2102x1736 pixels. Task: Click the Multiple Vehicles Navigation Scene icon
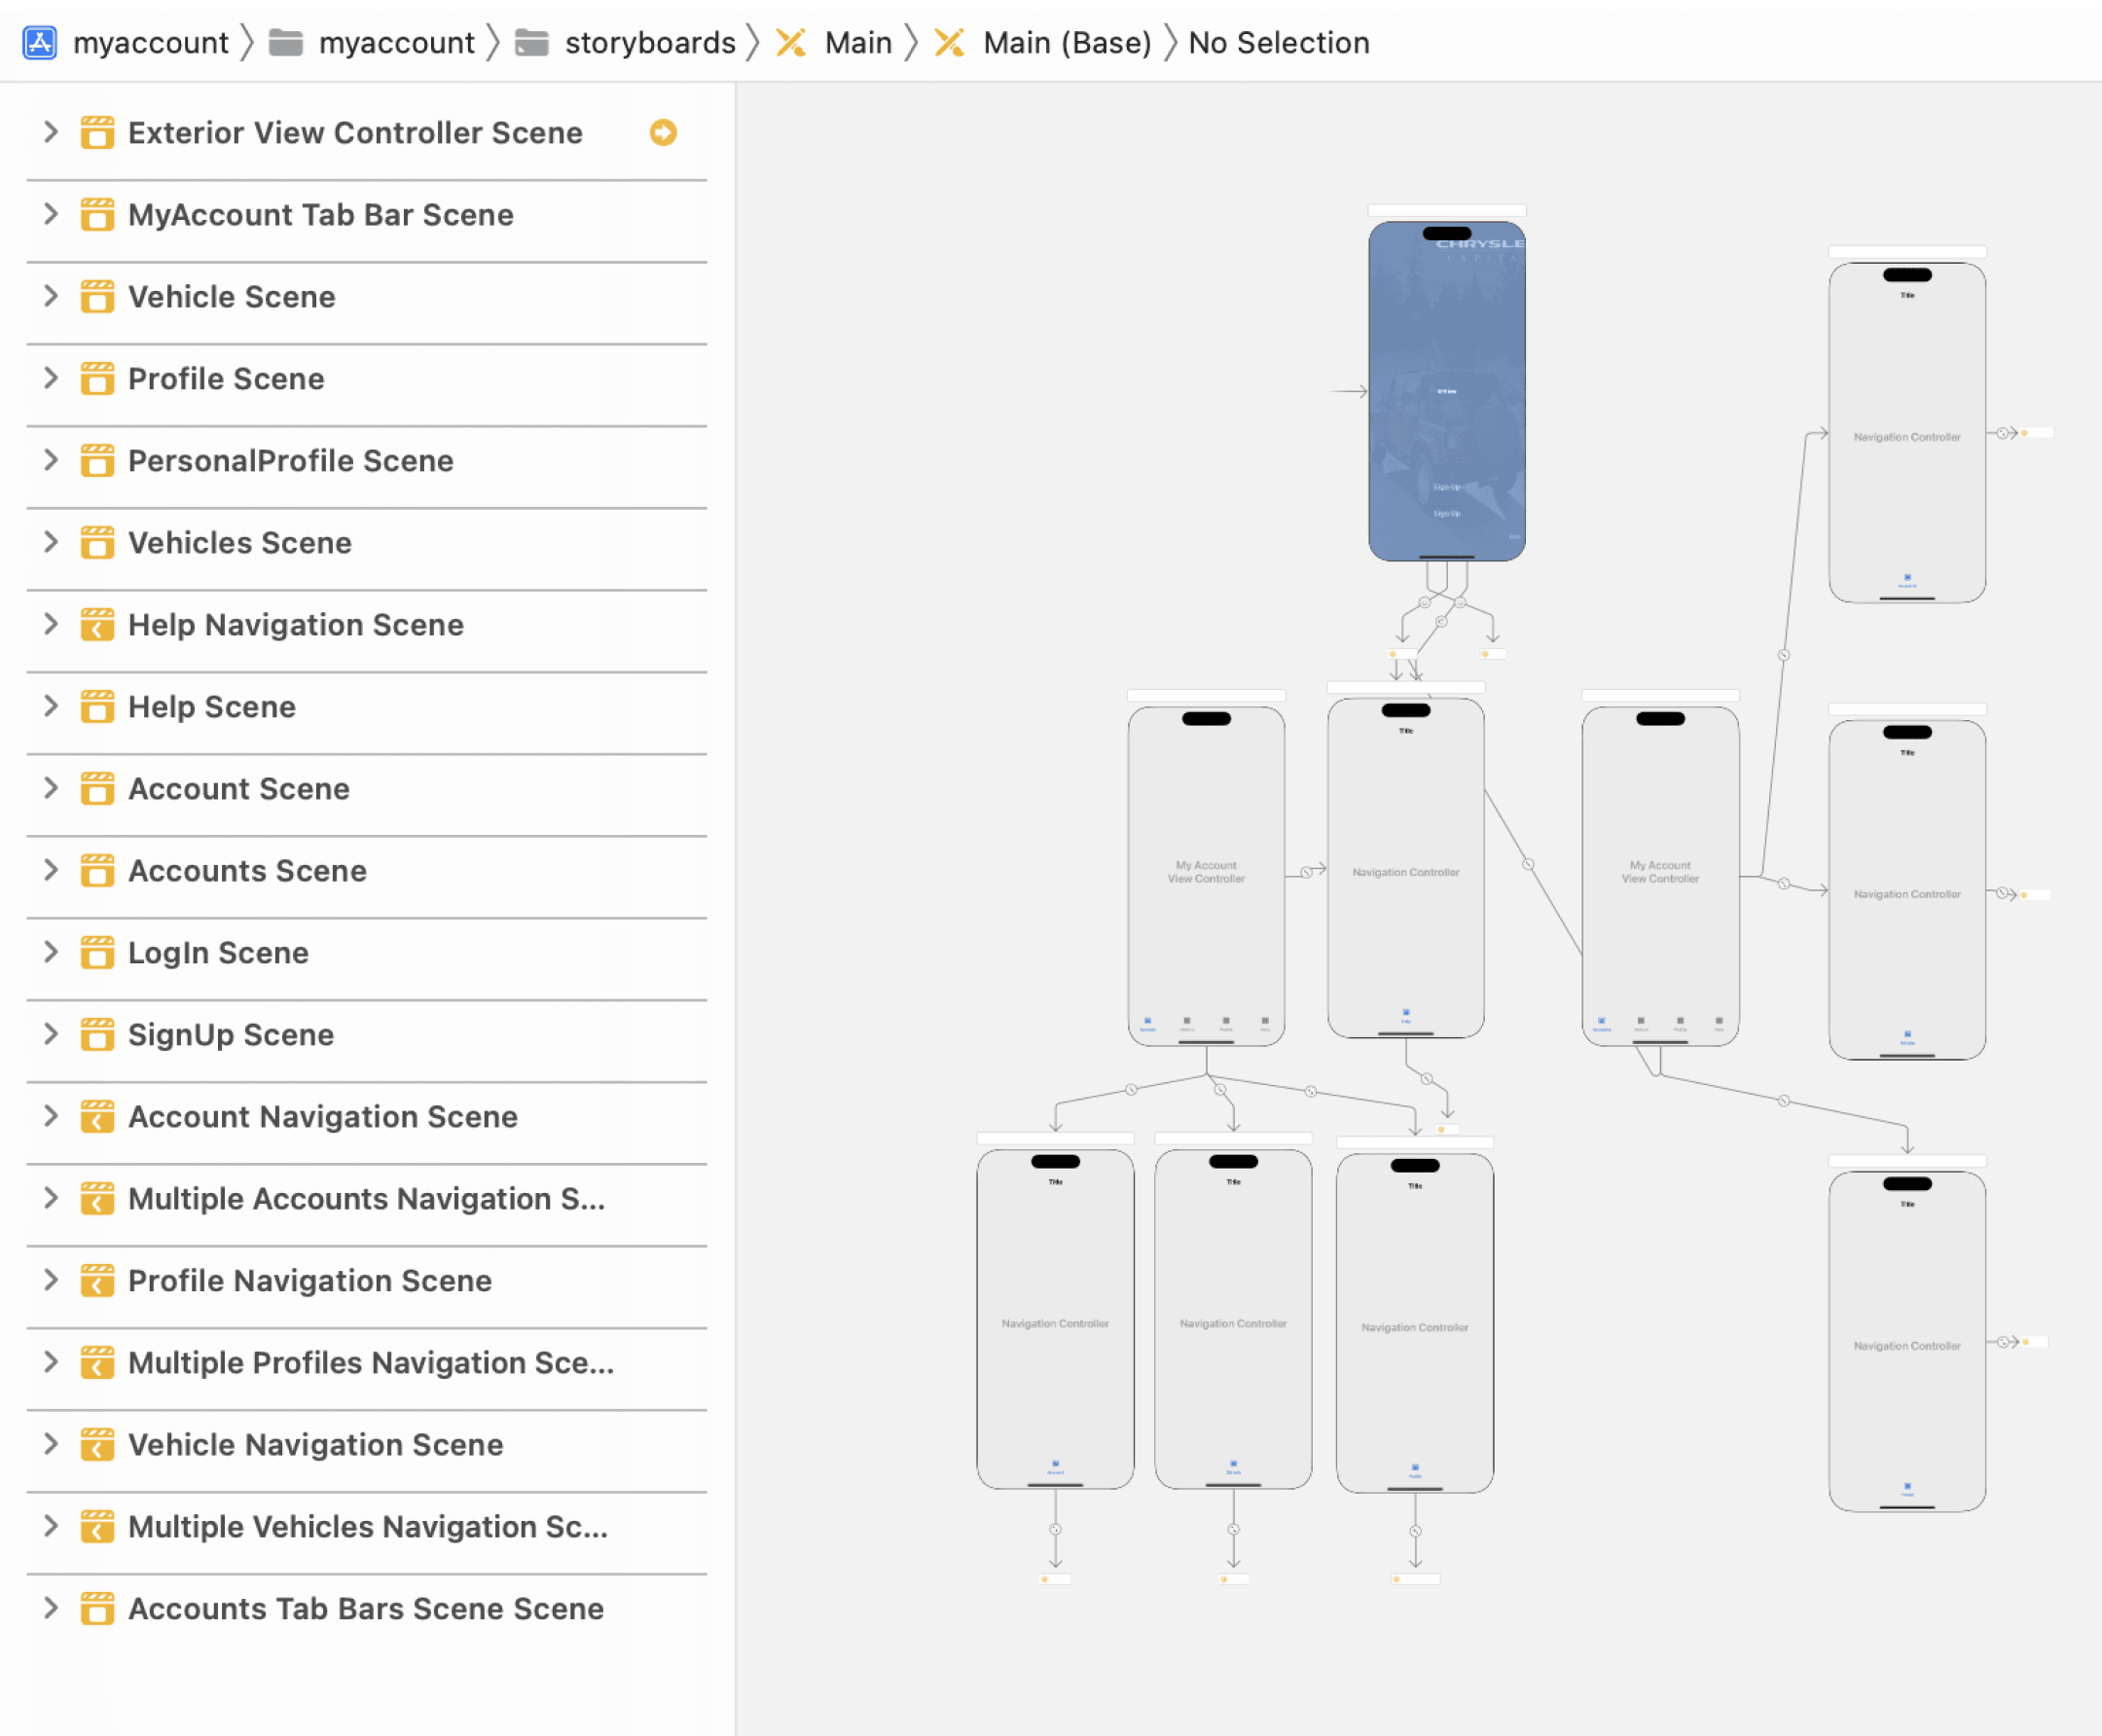click(x=97, y=1527)
